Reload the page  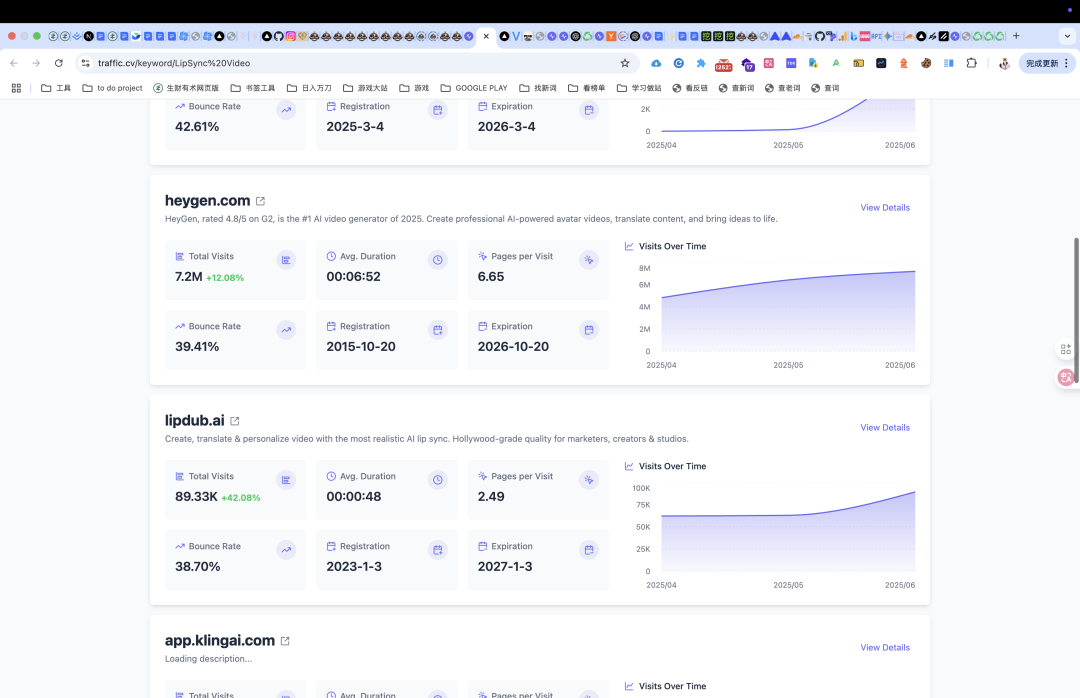coord(59,63)
